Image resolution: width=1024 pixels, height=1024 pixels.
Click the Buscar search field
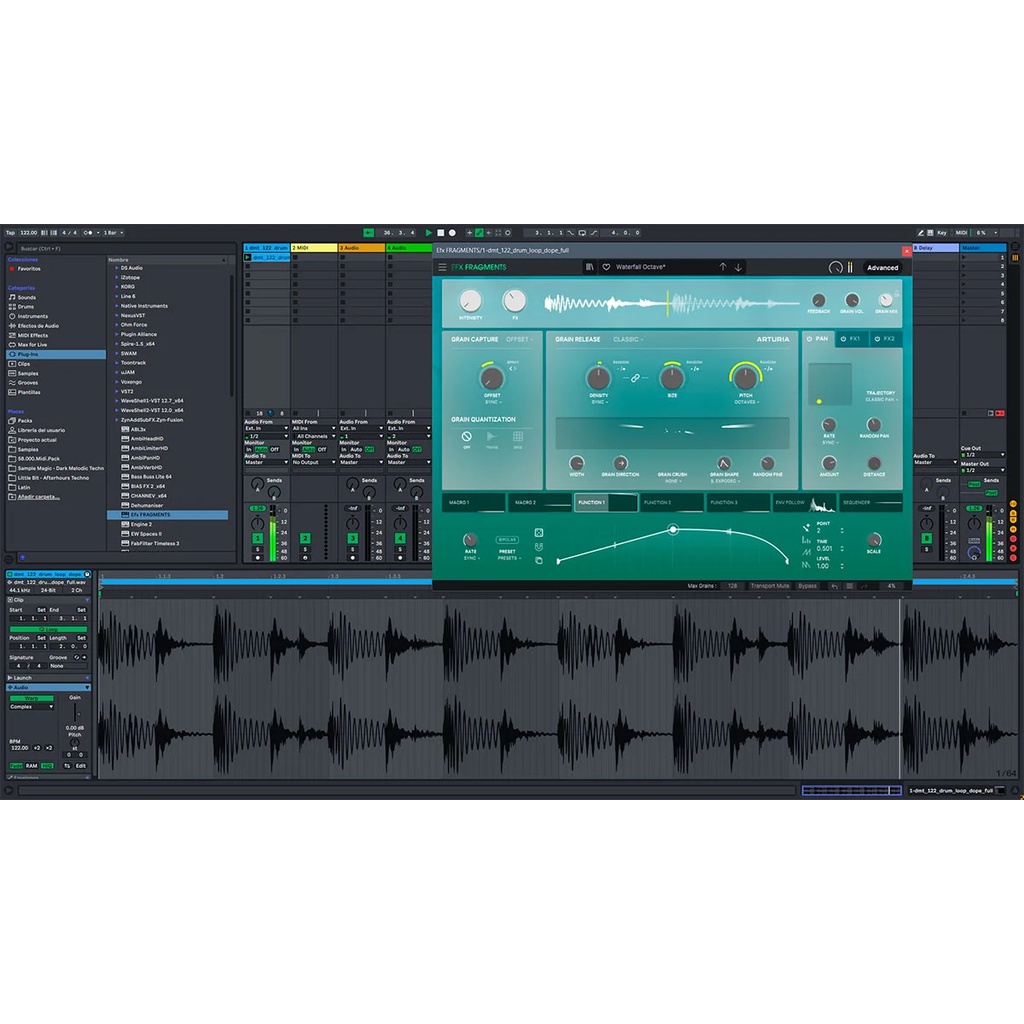(x=124, y=248)
